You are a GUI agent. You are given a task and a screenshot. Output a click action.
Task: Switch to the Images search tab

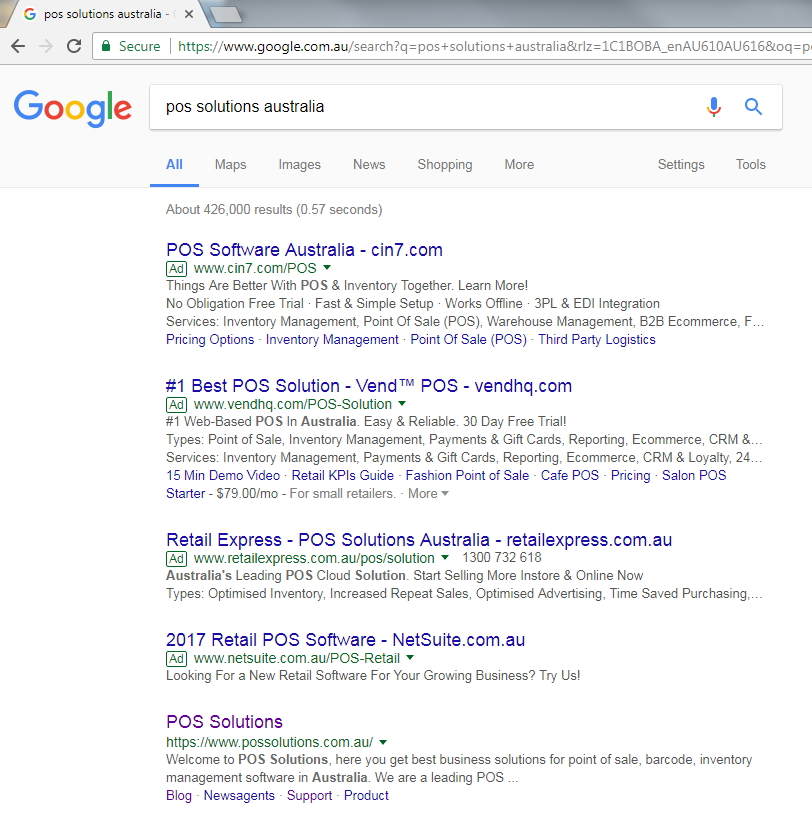point(299,164)
